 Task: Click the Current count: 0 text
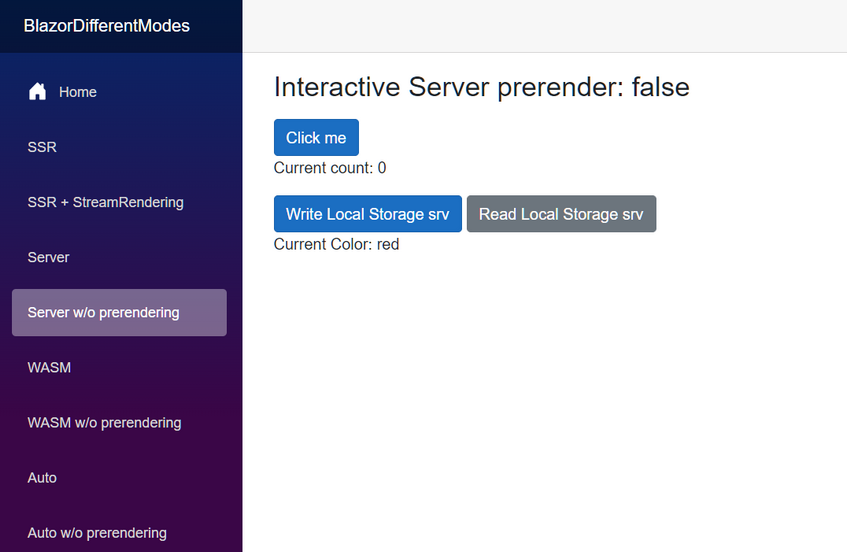(x=330, y=168)
